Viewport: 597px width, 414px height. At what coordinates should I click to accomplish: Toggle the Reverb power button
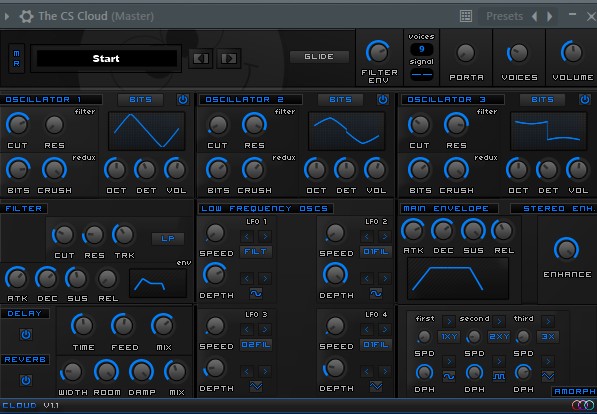[26, 380]
